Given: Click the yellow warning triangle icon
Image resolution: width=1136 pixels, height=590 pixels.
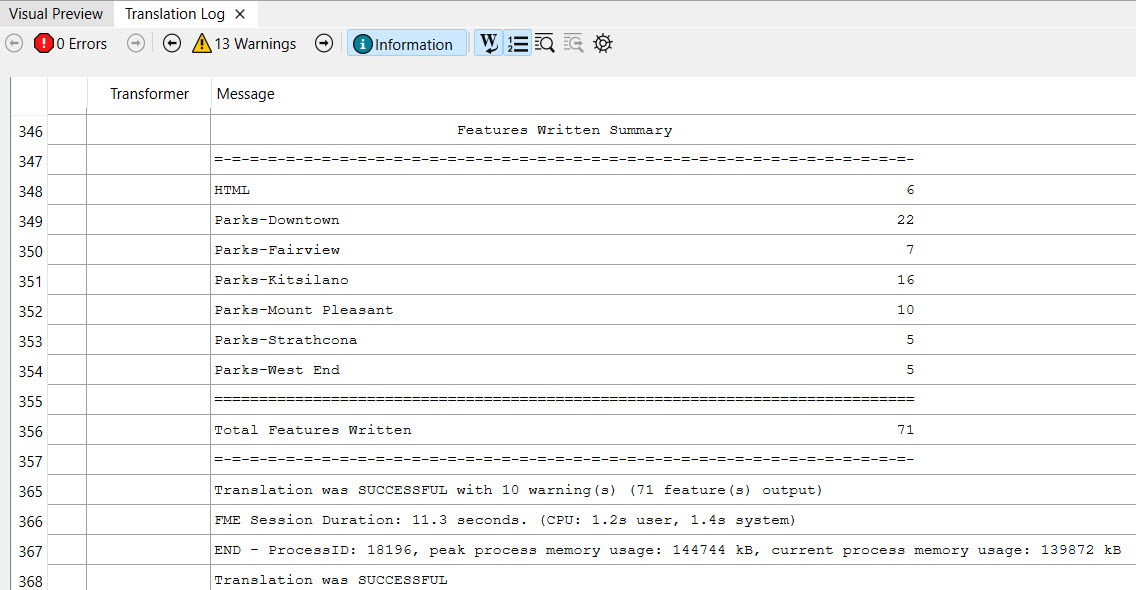Looking at the screenshot, I should [202, 44].
